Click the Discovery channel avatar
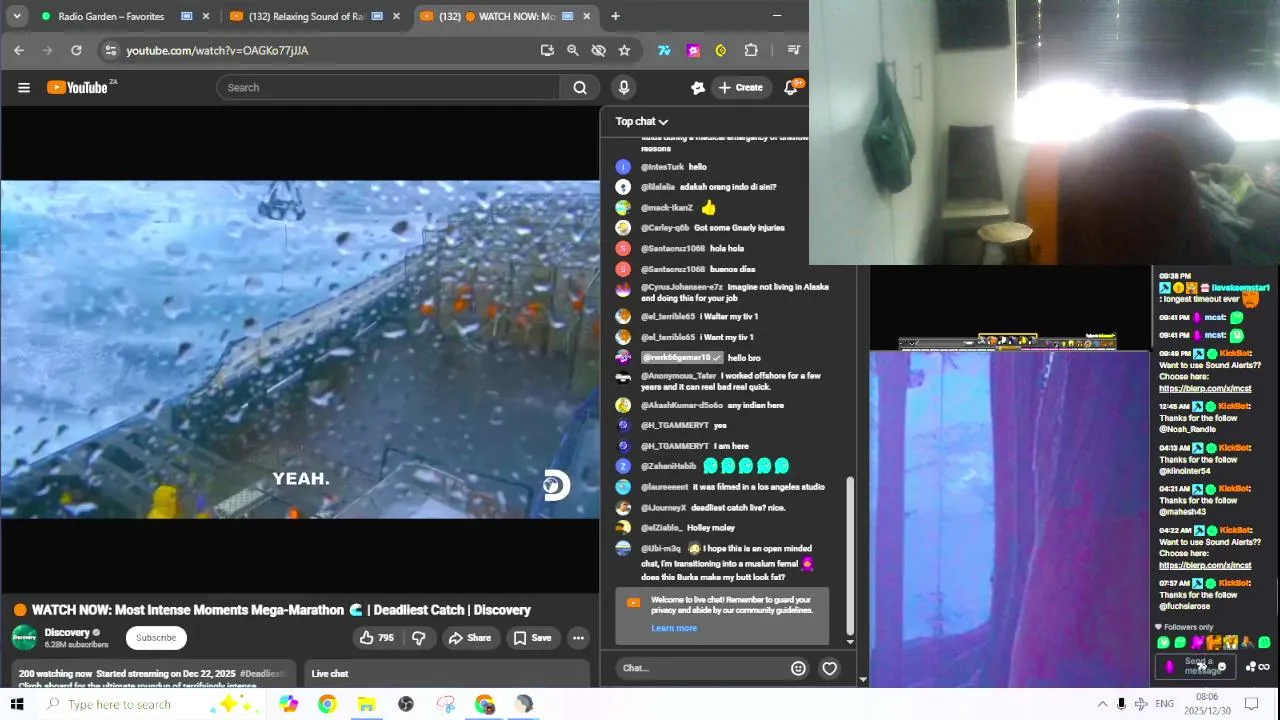Viewport: 1280px width, 720px height. (x=24, y=637)
